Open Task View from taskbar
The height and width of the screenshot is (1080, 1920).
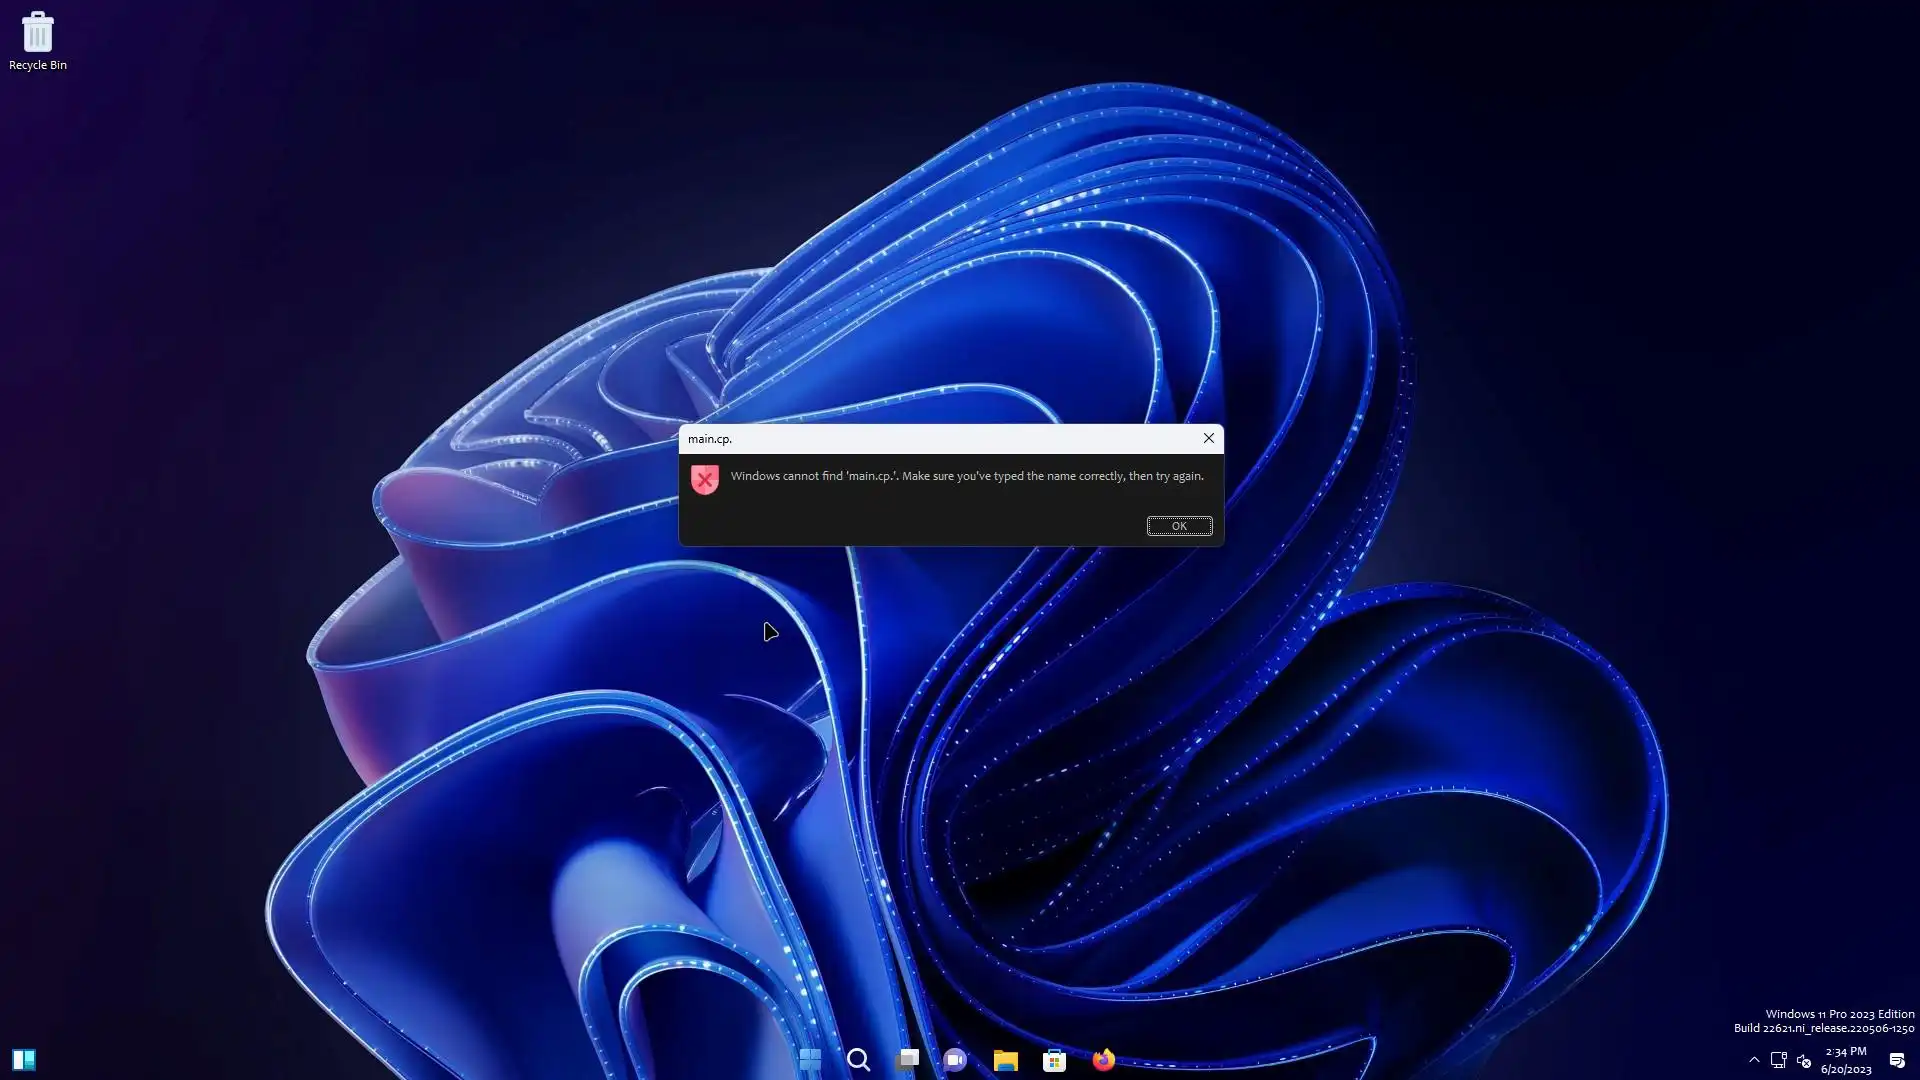tap(907, 1059)
